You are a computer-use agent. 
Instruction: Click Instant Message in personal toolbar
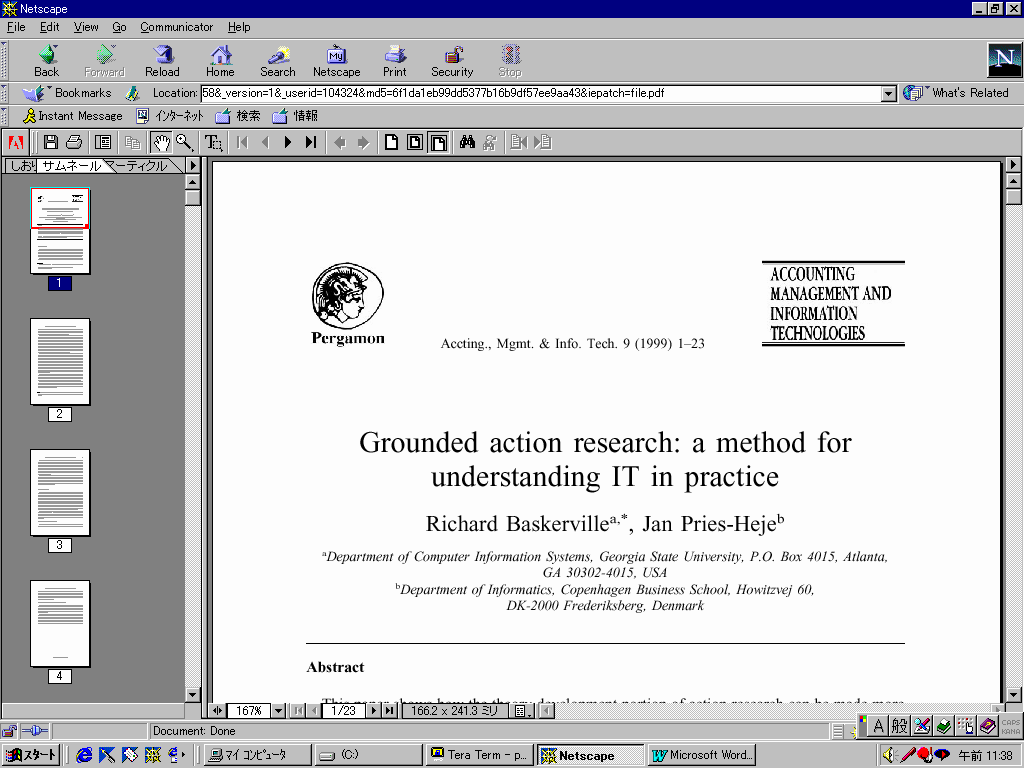point(72,116)
